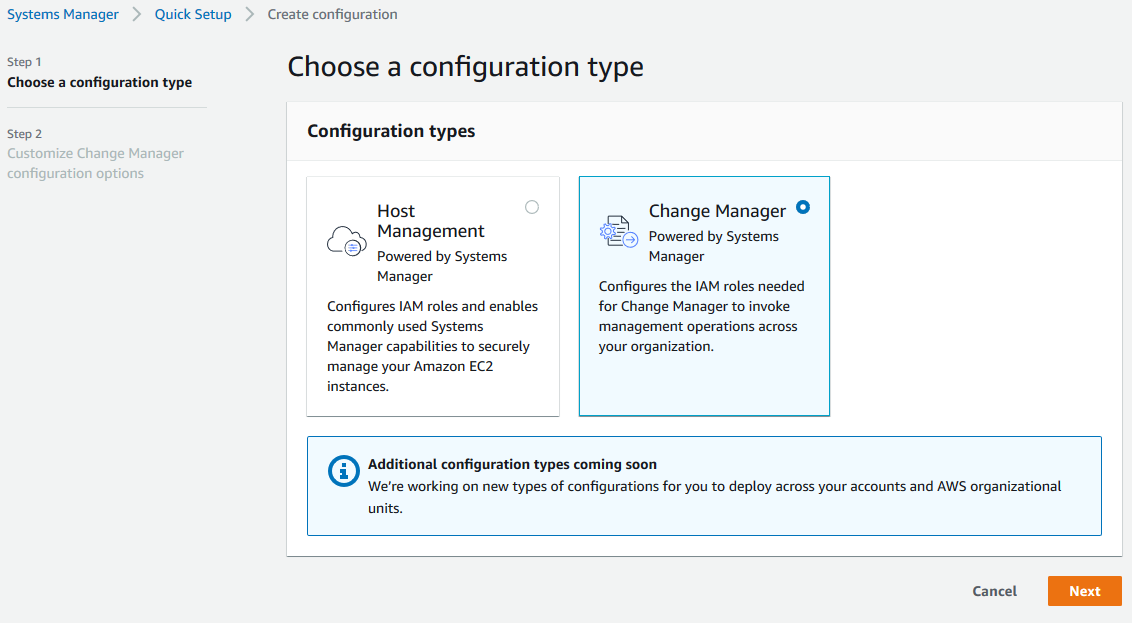Viewport: 1132px width, 623px height.
Task: Click the Change Manager IAM roles description
Action: 701,316
